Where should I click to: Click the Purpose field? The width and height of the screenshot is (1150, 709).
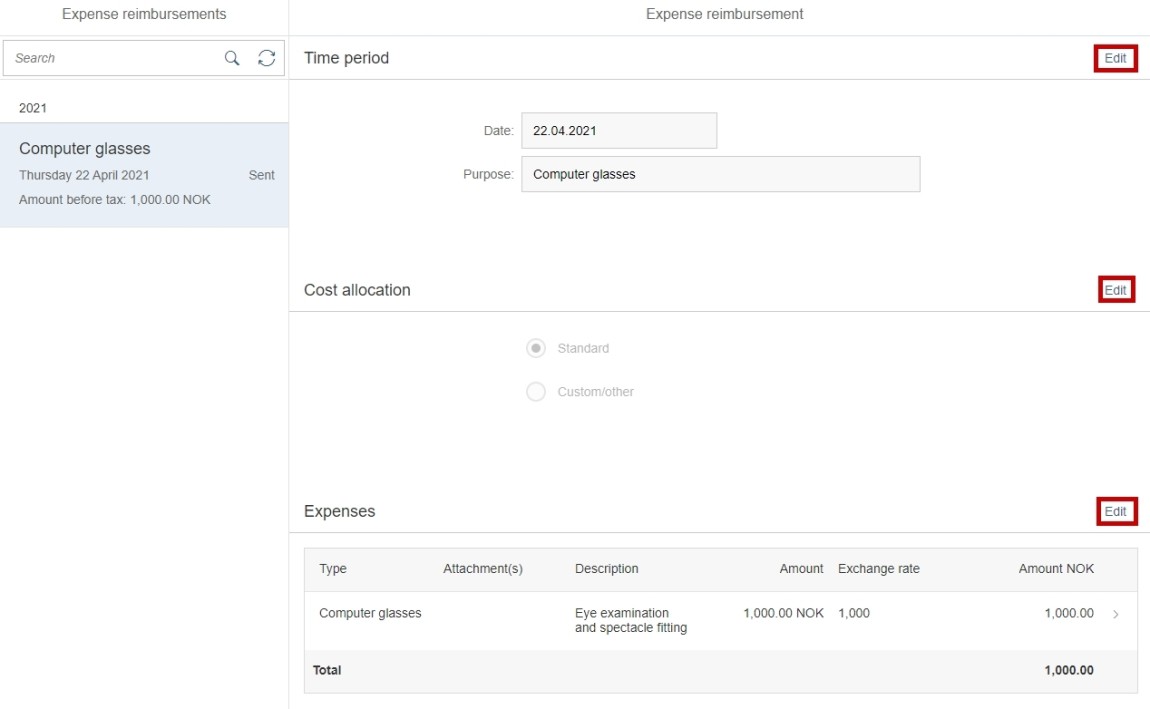(720, 174)
